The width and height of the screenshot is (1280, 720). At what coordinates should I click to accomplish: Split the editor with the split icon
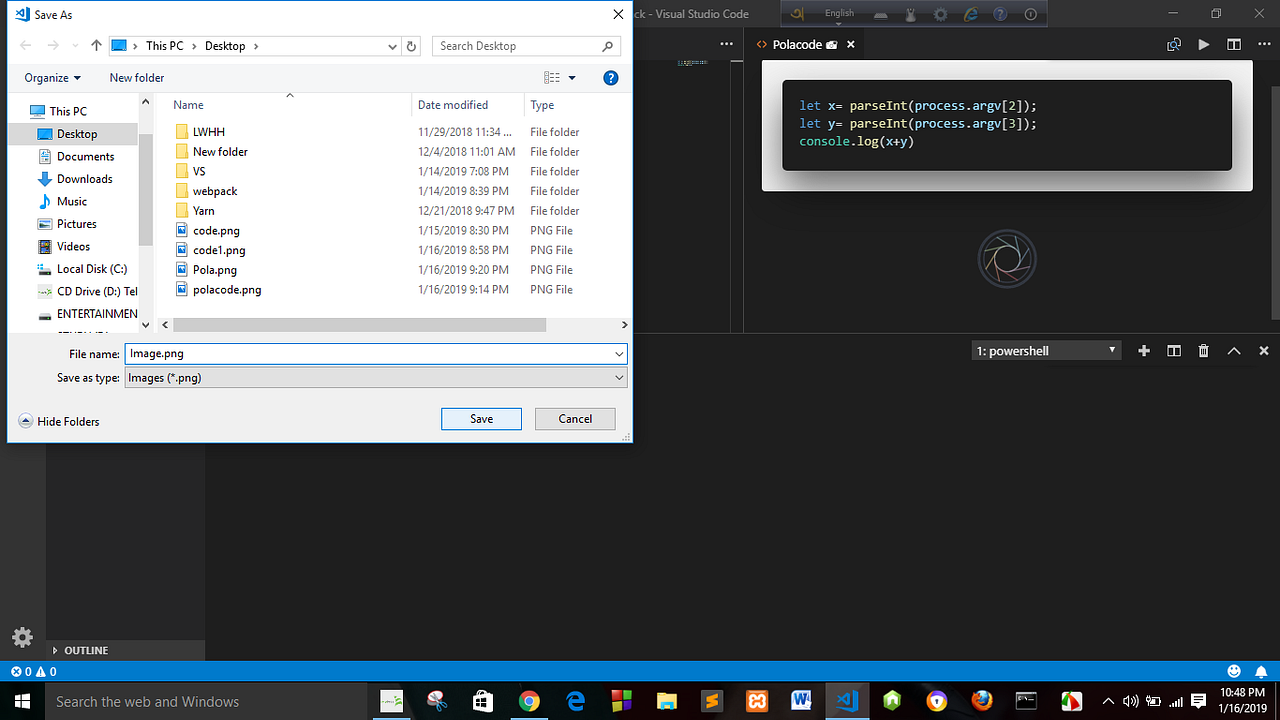[1234, 44]
